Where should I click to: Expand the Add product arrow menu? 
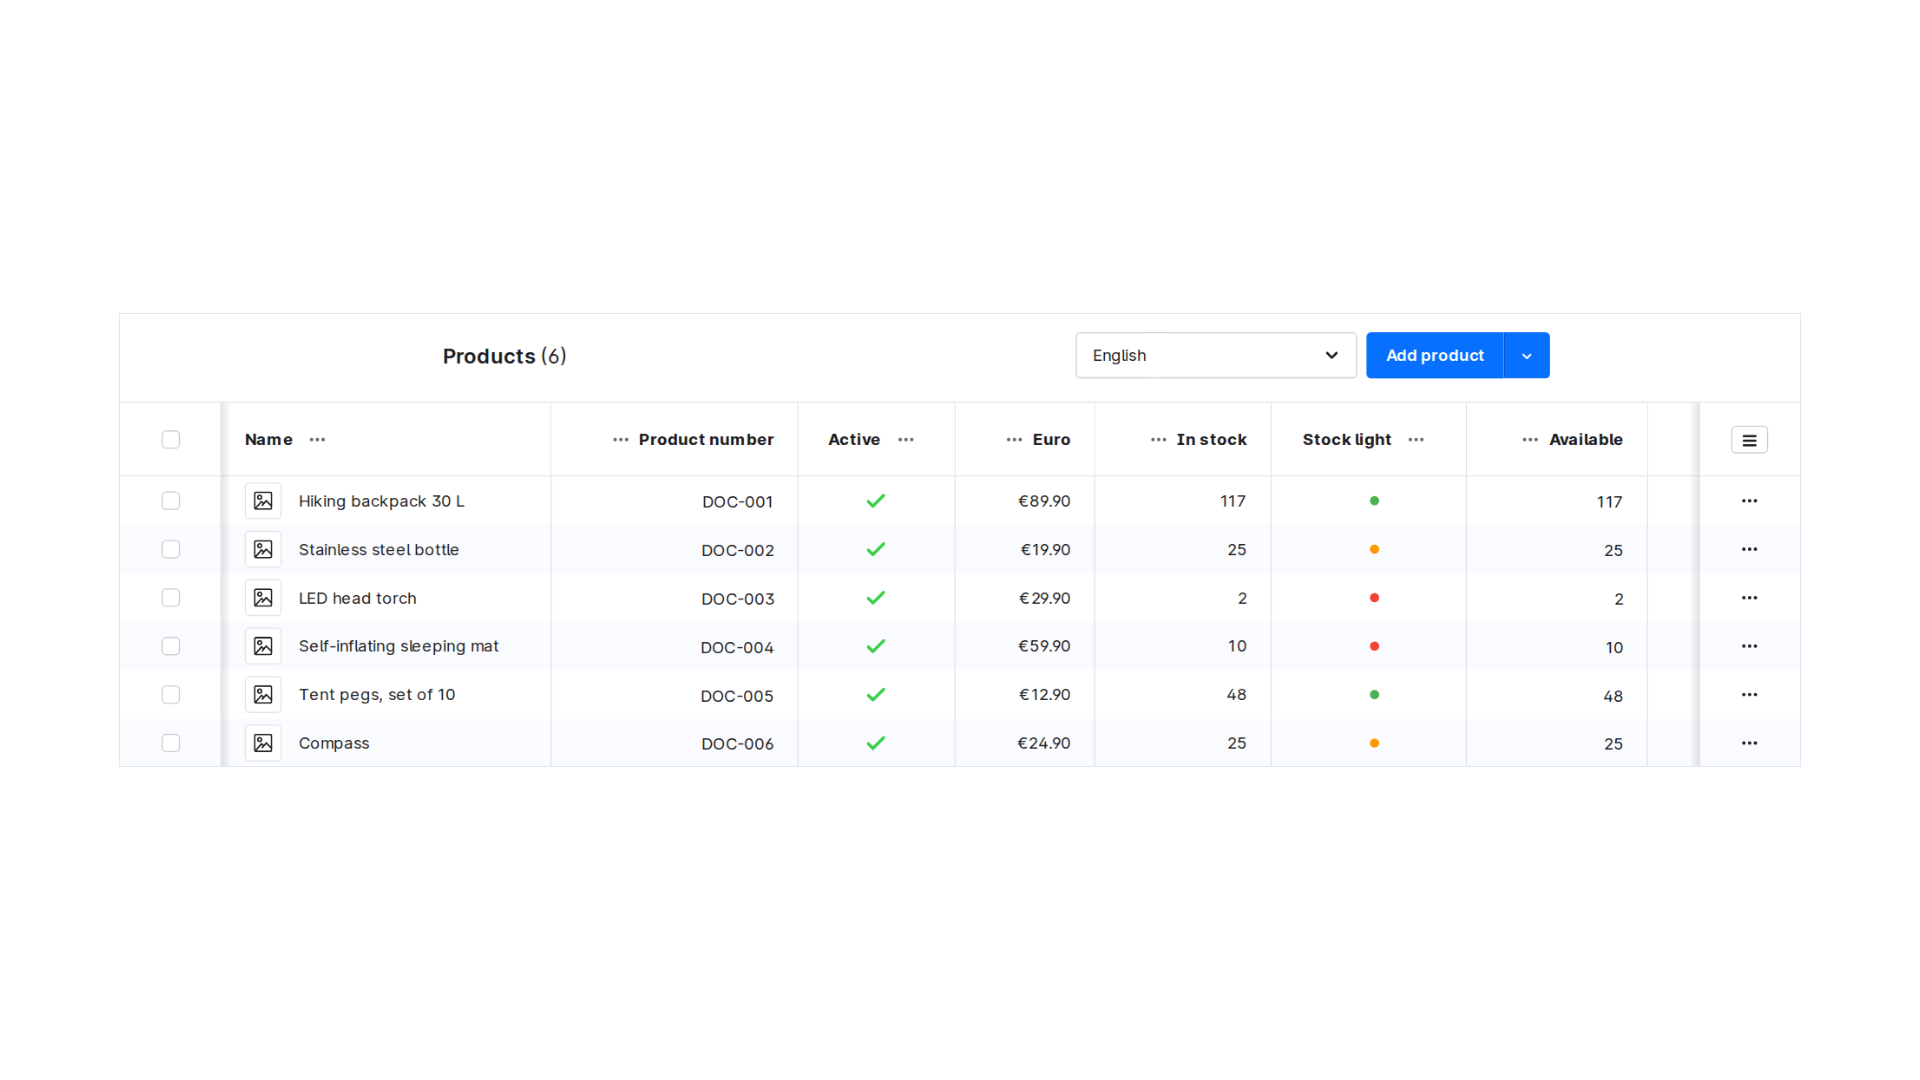click(1526, 355)
